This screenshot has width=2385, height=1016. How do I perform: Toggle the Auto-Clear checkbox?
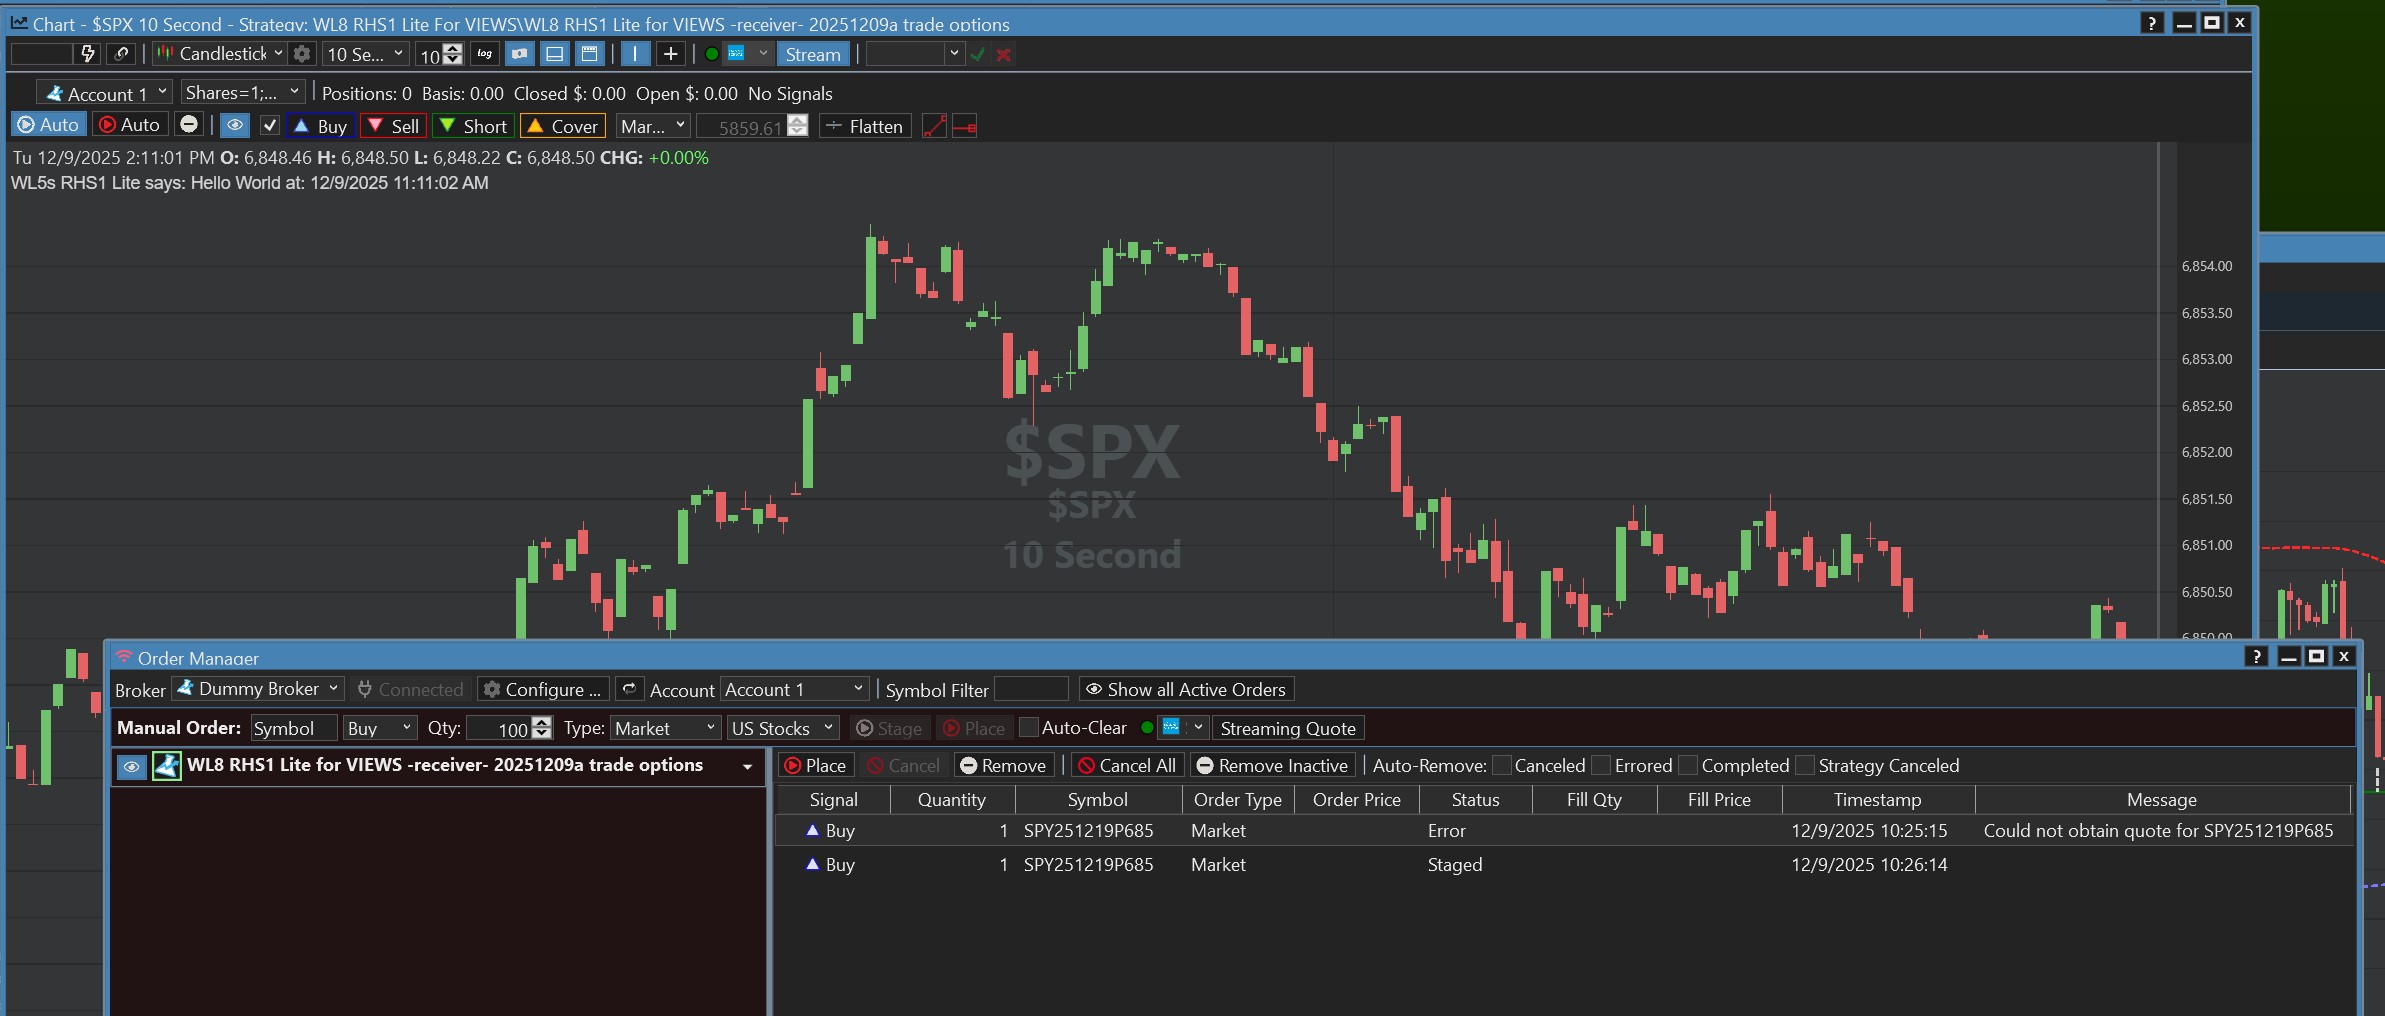coord(1029,728)
